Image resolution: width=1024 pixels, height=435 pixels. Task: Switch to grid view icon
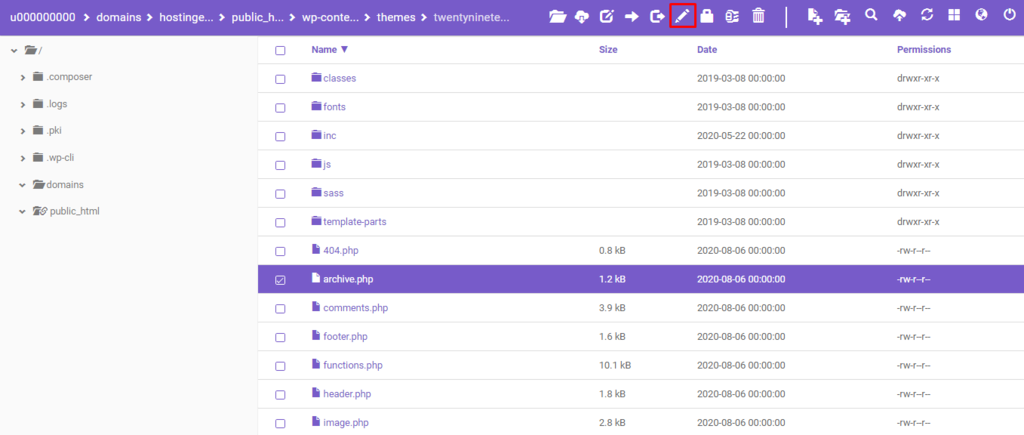click(x=954, y=16)
